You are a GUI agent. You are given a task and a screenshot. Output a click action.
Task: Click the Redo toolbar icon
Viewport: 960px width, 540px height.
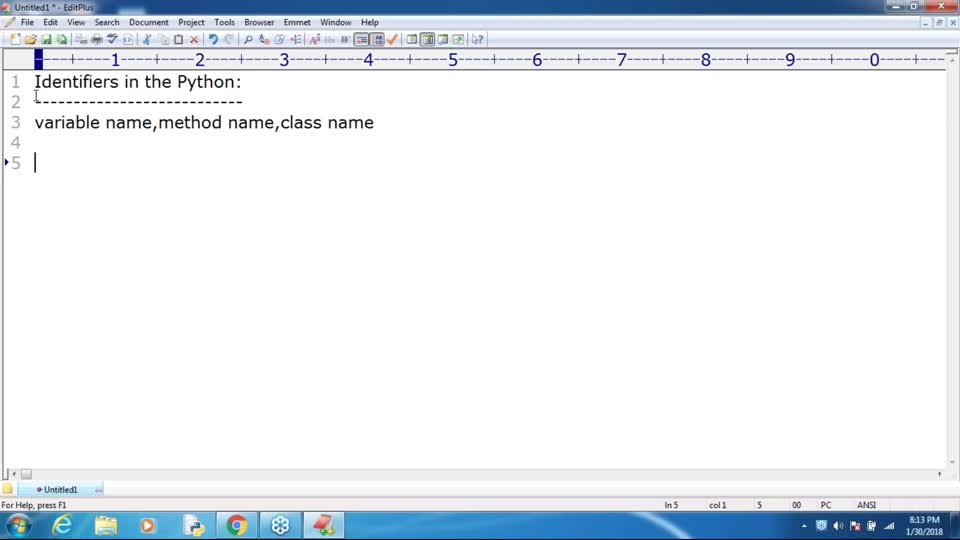pos(229,40)
